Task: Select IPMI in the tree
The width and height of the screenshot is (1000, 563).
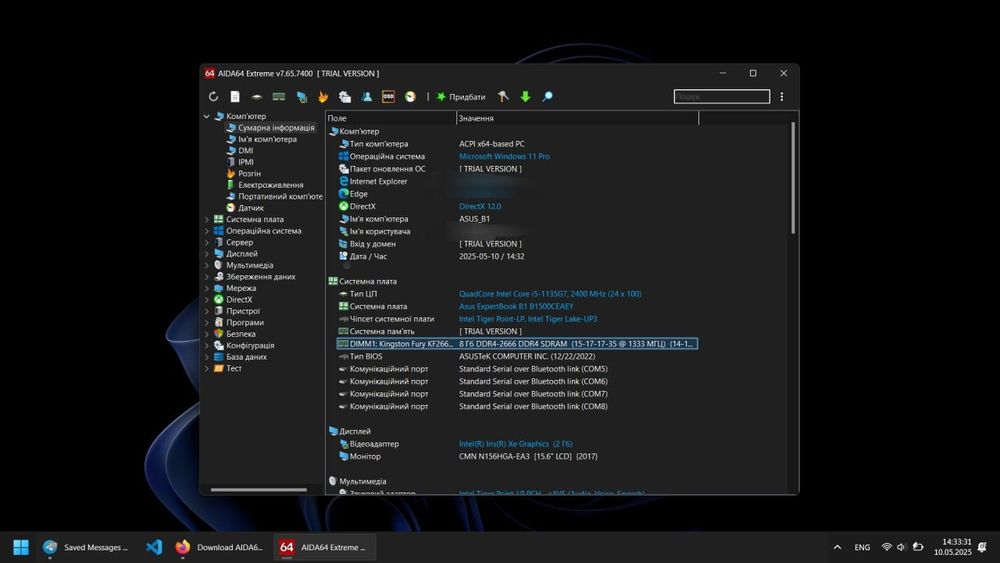Action: 246,162
